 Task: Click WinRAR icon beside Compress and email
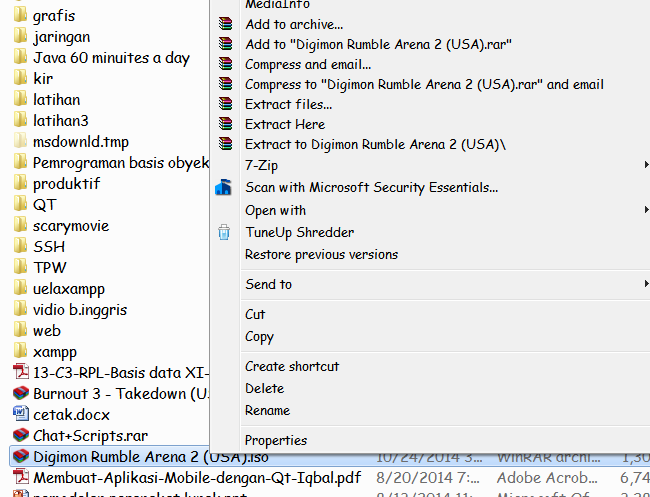[x=226, y=64]
